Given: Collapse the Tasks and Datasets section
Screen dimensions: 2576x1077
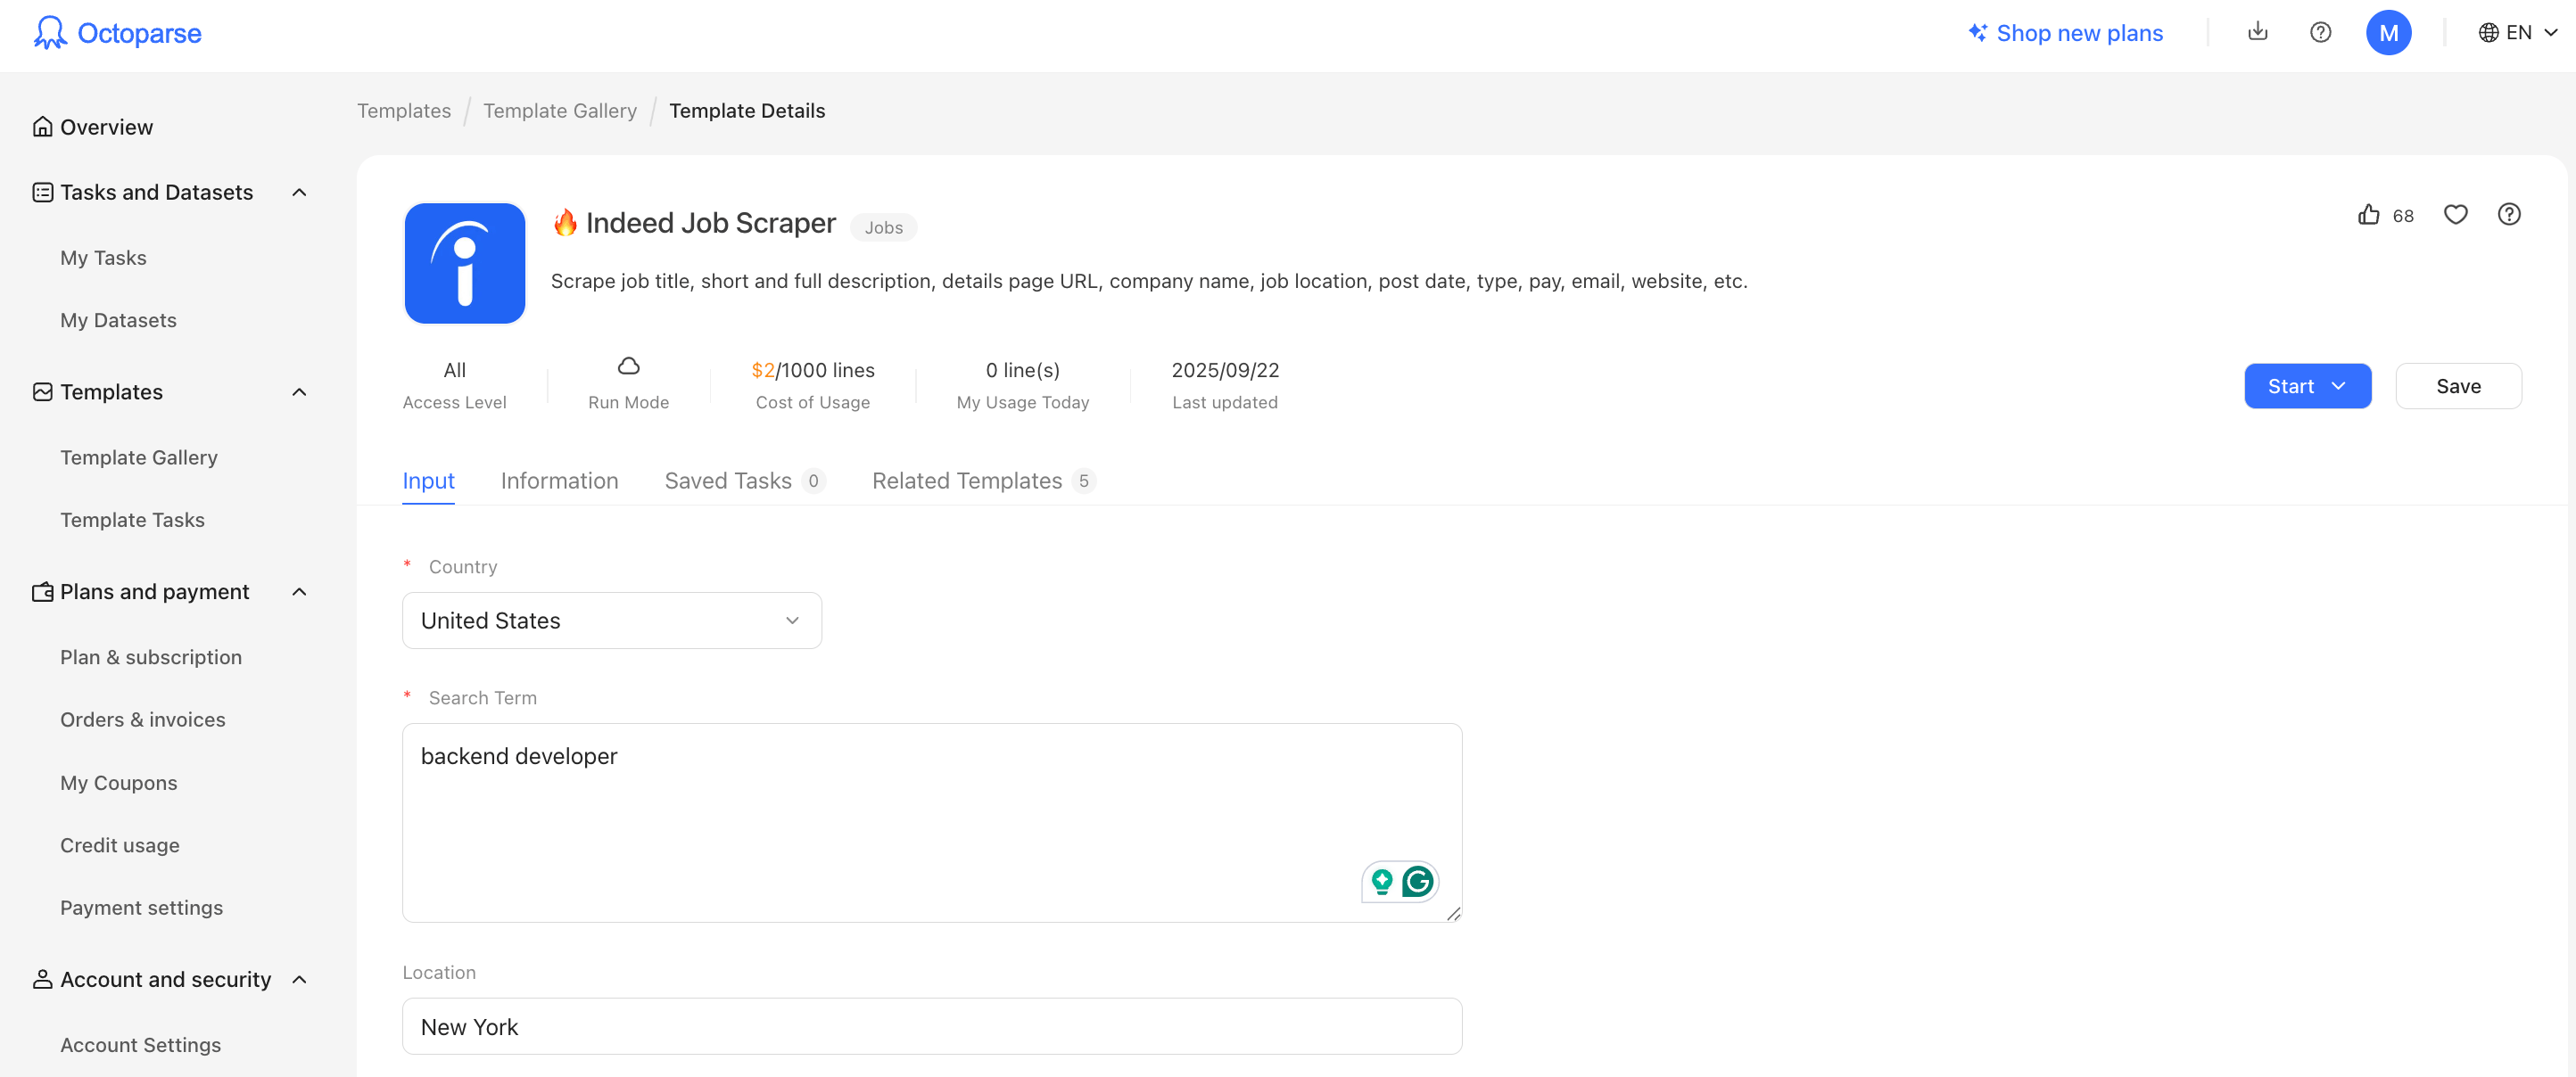Looking at the screenshot, I should point(299,191).
